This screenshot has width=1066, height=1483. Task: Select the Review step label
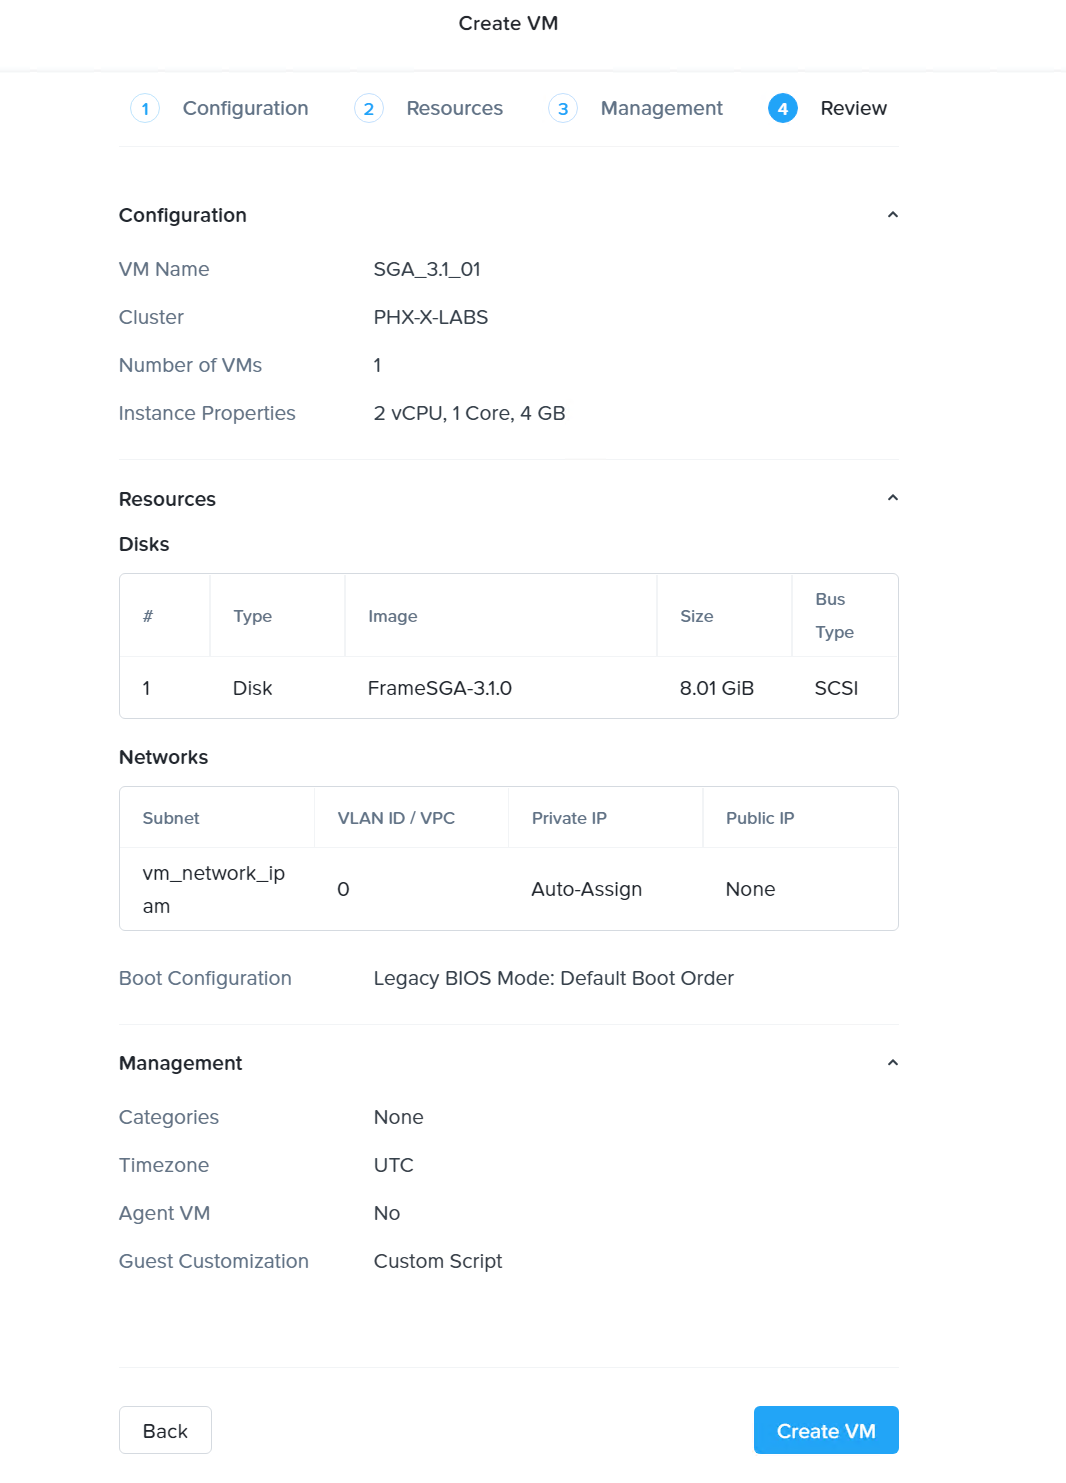853,108
